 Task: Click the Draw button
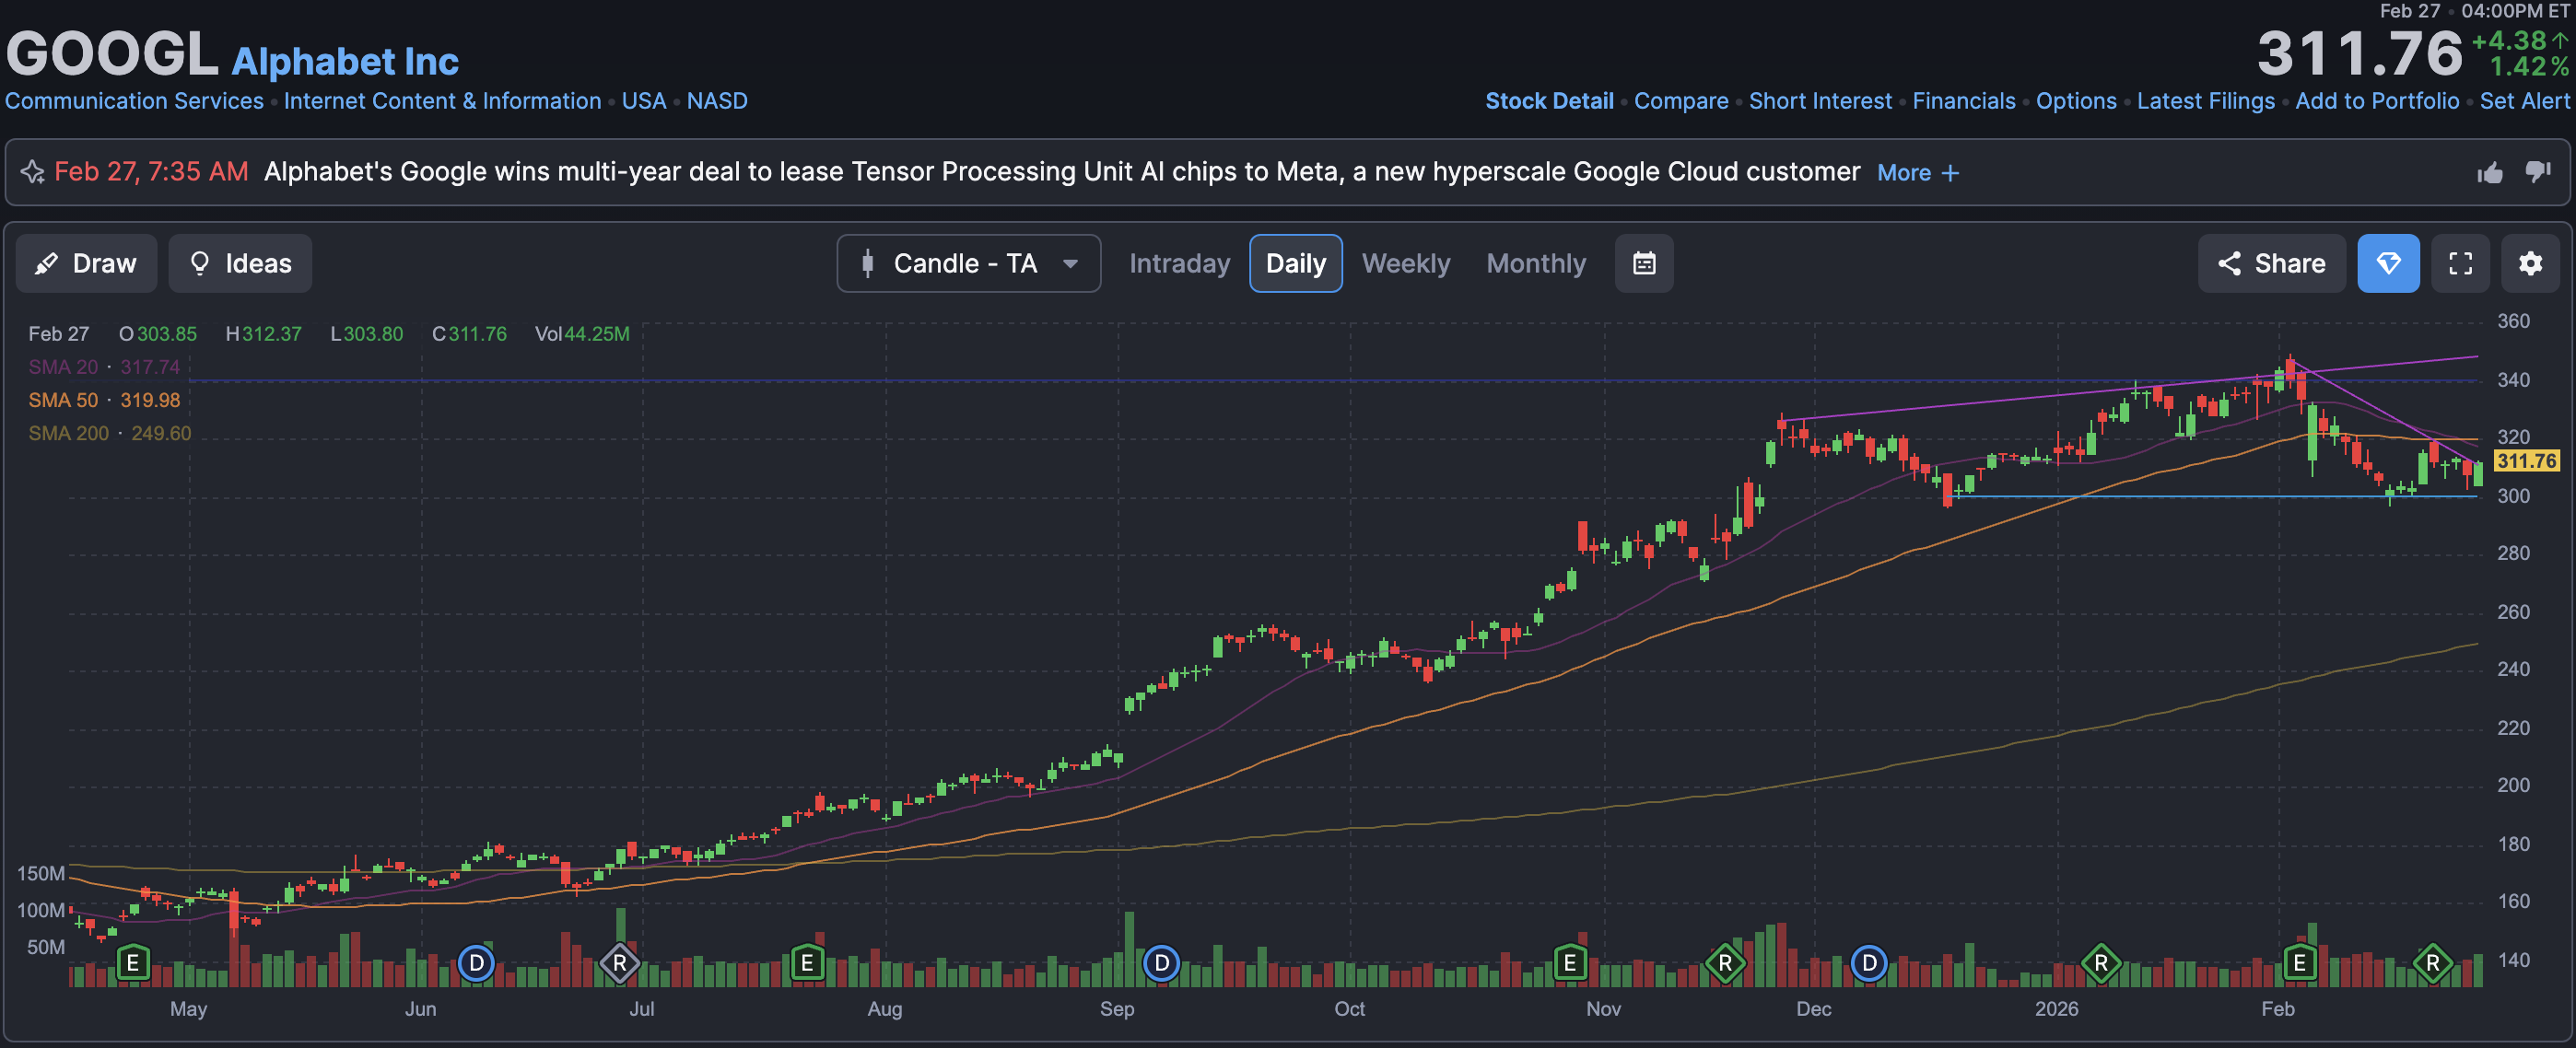(x=86, y=263)
